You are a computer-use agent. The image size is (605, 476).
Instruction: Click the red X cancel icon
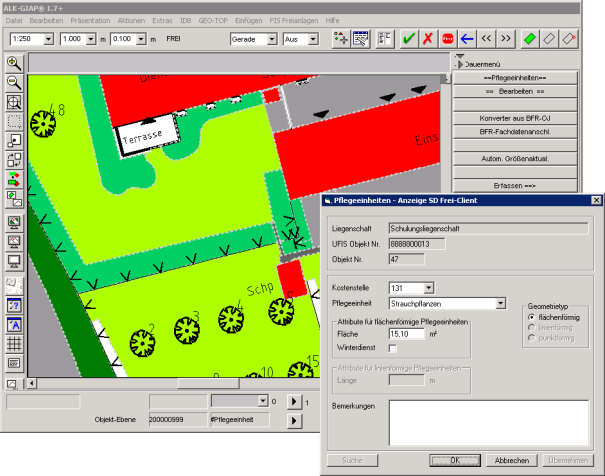coord(428,39)
